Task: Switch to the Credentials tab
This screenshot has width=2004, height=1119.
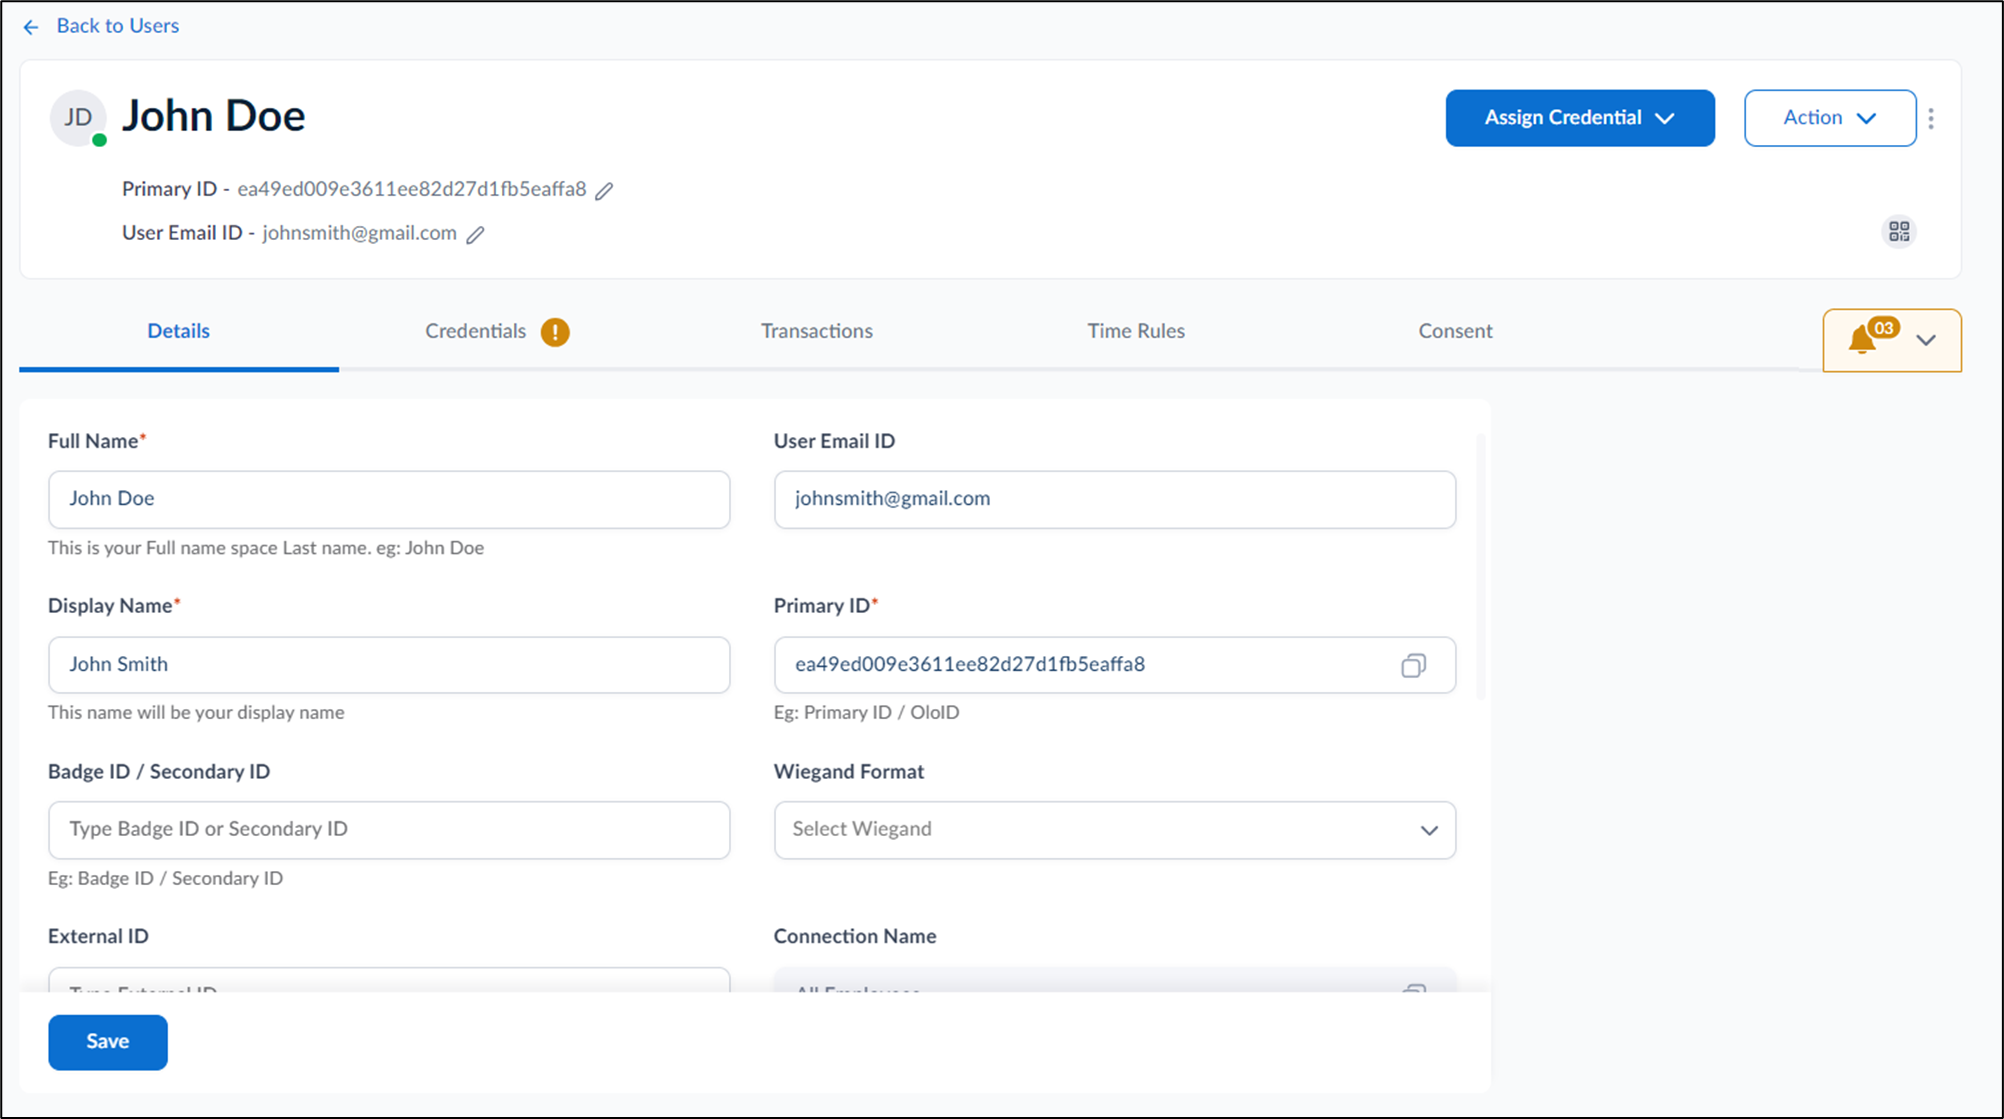Action: (476, 331)
